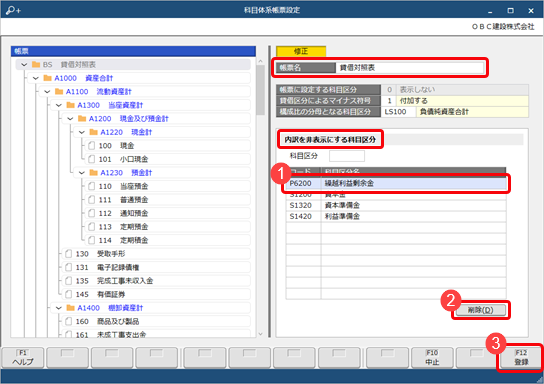Click the BS folder icon
Viewport: 544px width, 384px height.
(36, 65)
